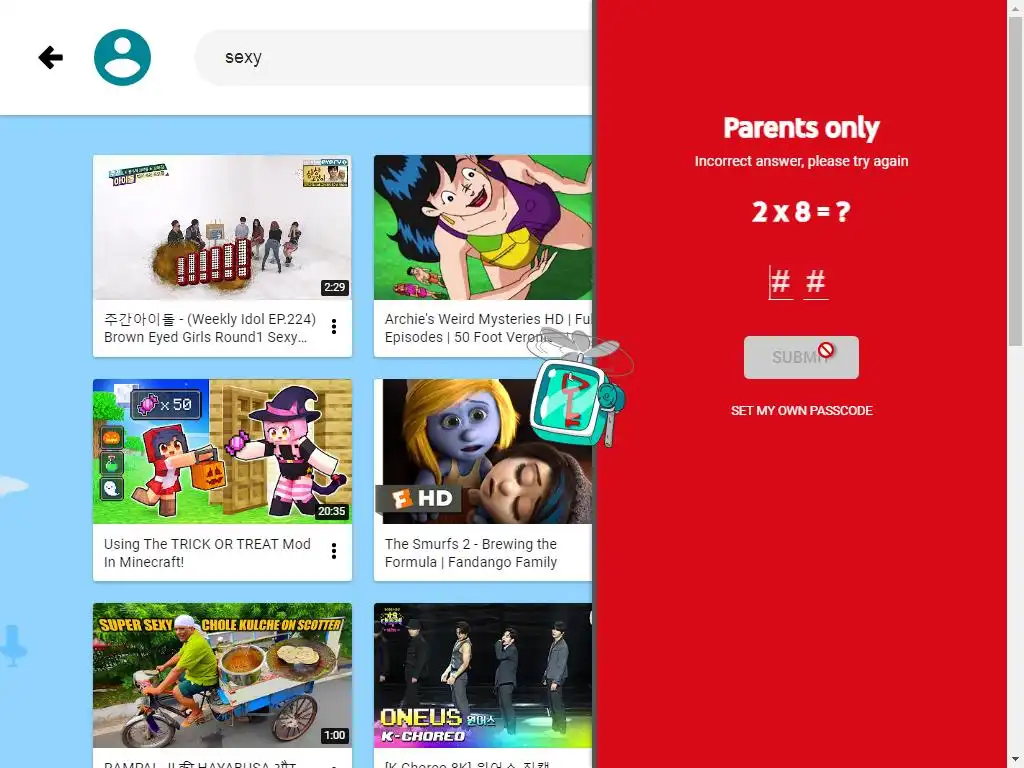The image size is (1024, 768).
Task: Open The Smurfs 2 video thumbnail
Action: click(483, 451)
